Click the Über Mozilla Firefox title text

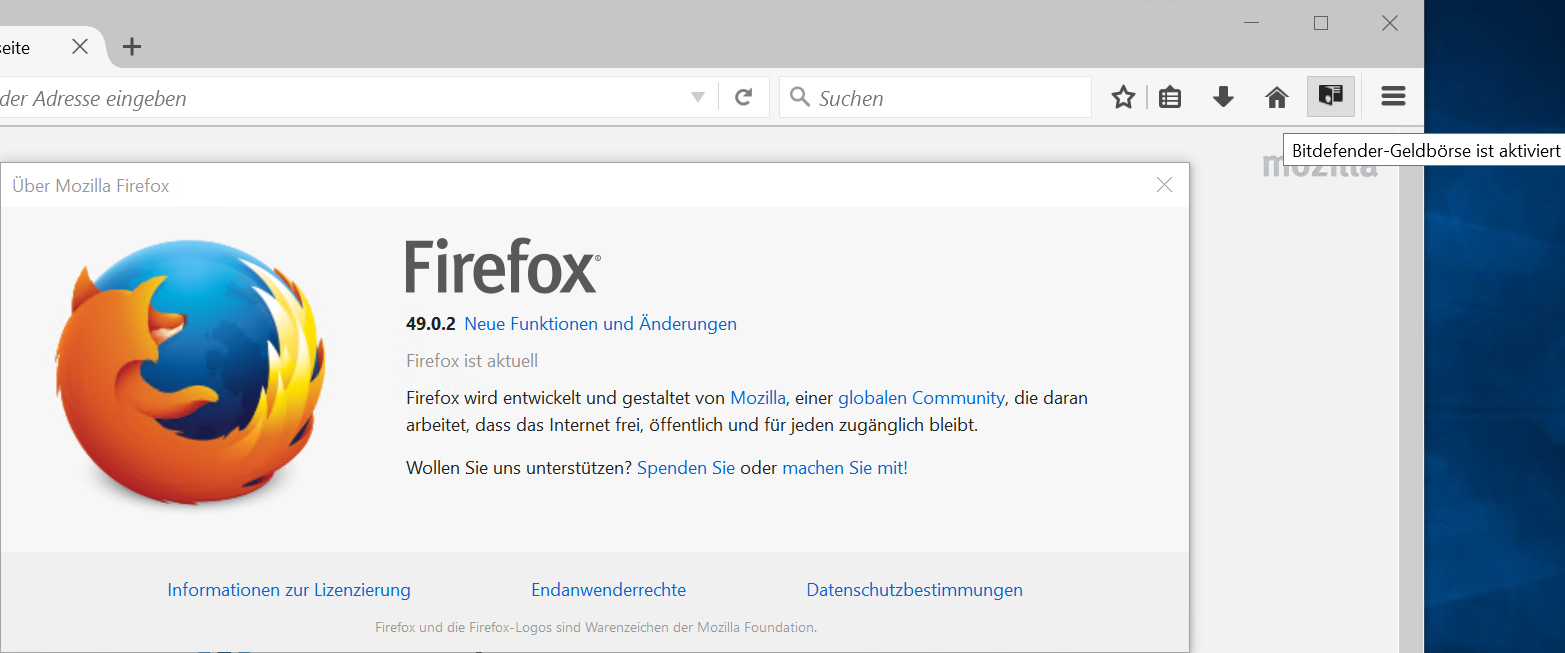[x=91, y=185]
